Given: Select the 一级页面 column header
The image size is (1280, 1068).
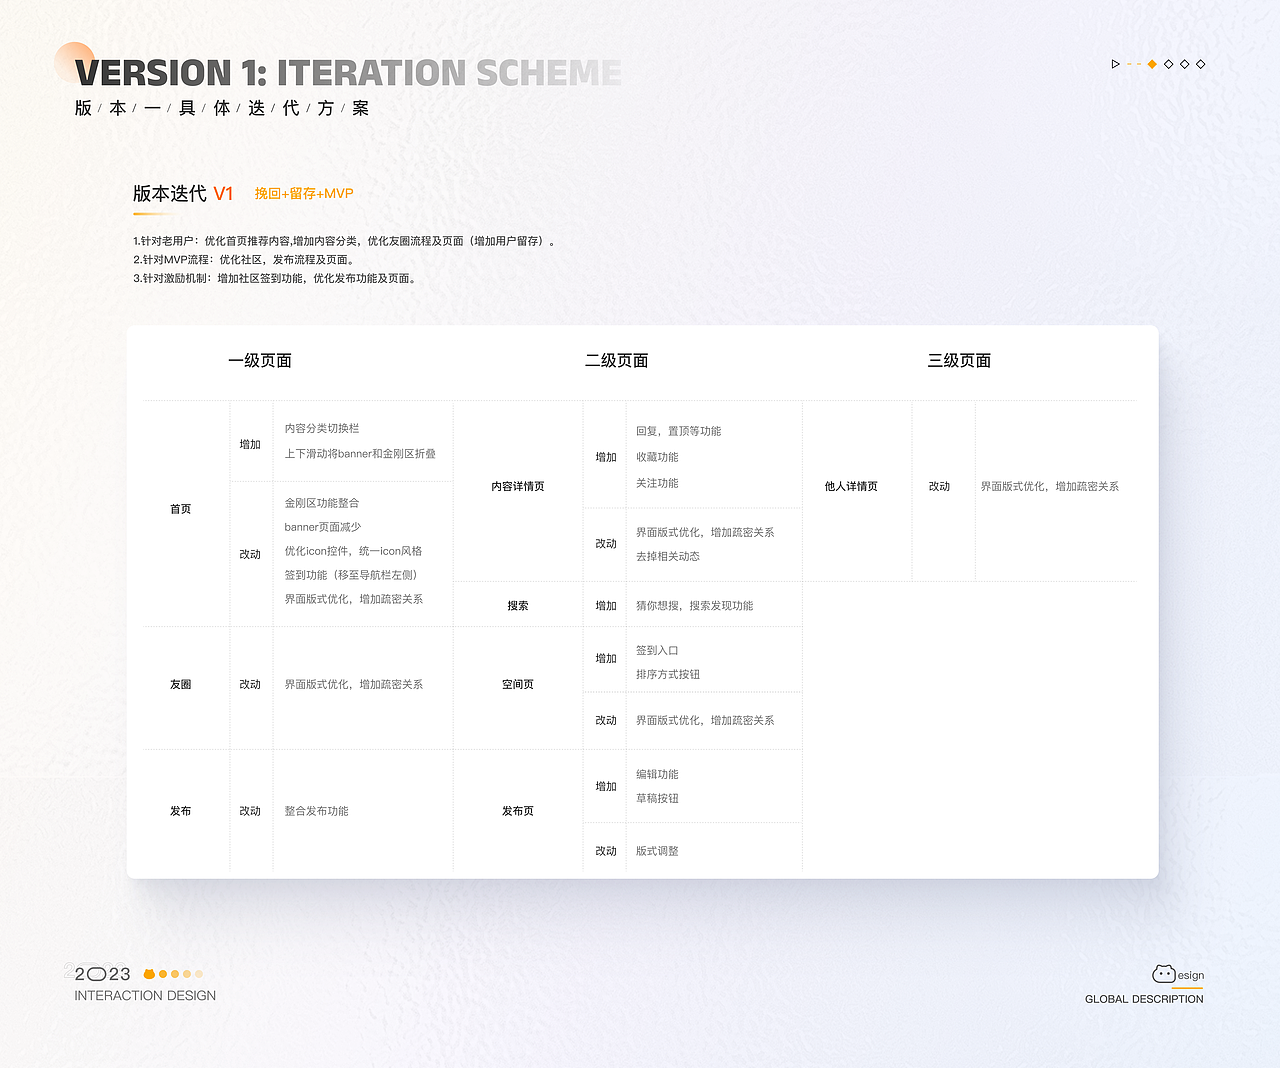Looking at the screenshot, I should pos(260,361).
